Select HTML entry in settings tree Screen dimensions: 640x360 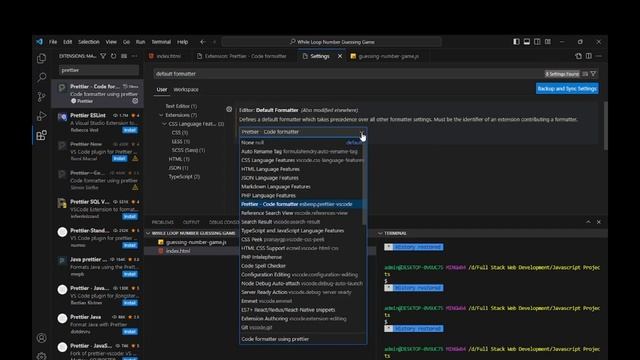[x=179, y=159]
